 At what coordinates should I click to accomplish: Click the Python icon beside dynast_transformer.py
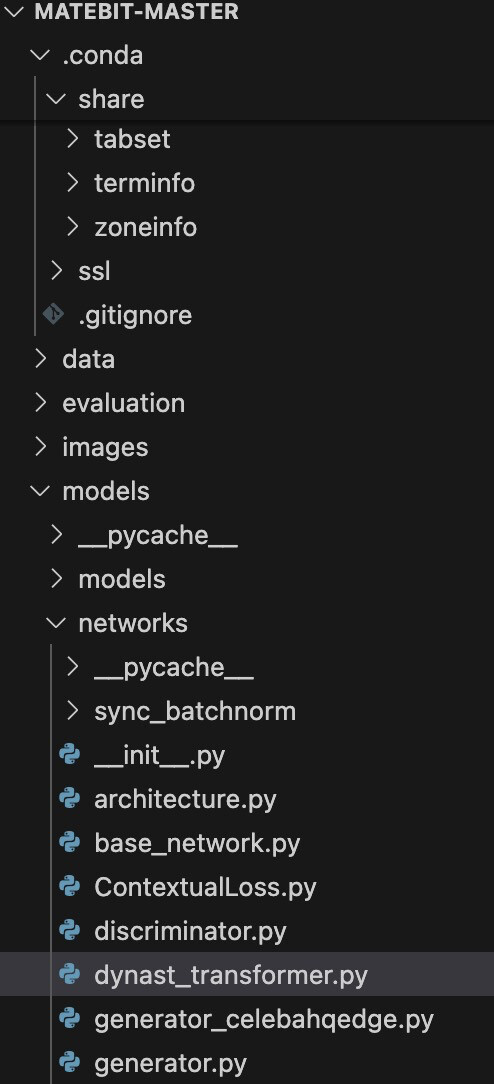(70, 975)
